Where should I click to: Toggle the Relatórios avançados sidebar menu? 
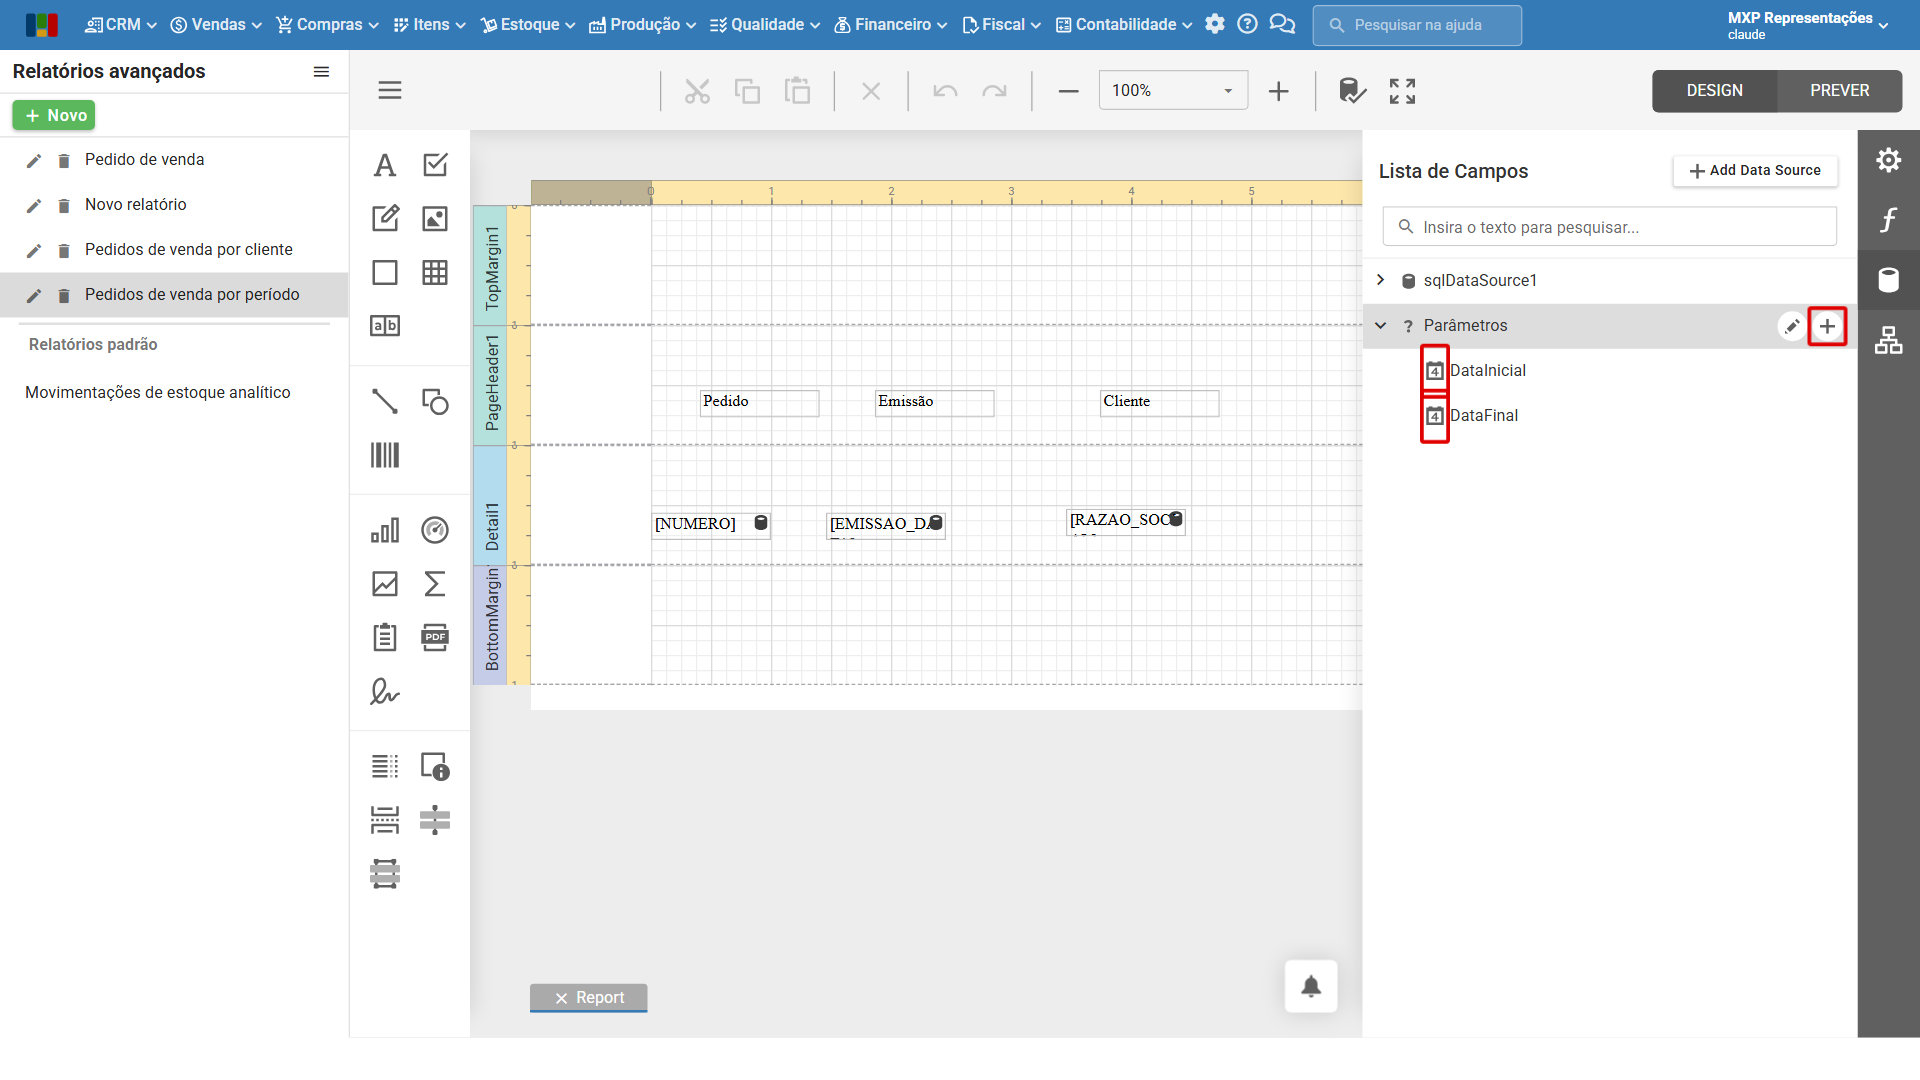[x=321, y=71]
